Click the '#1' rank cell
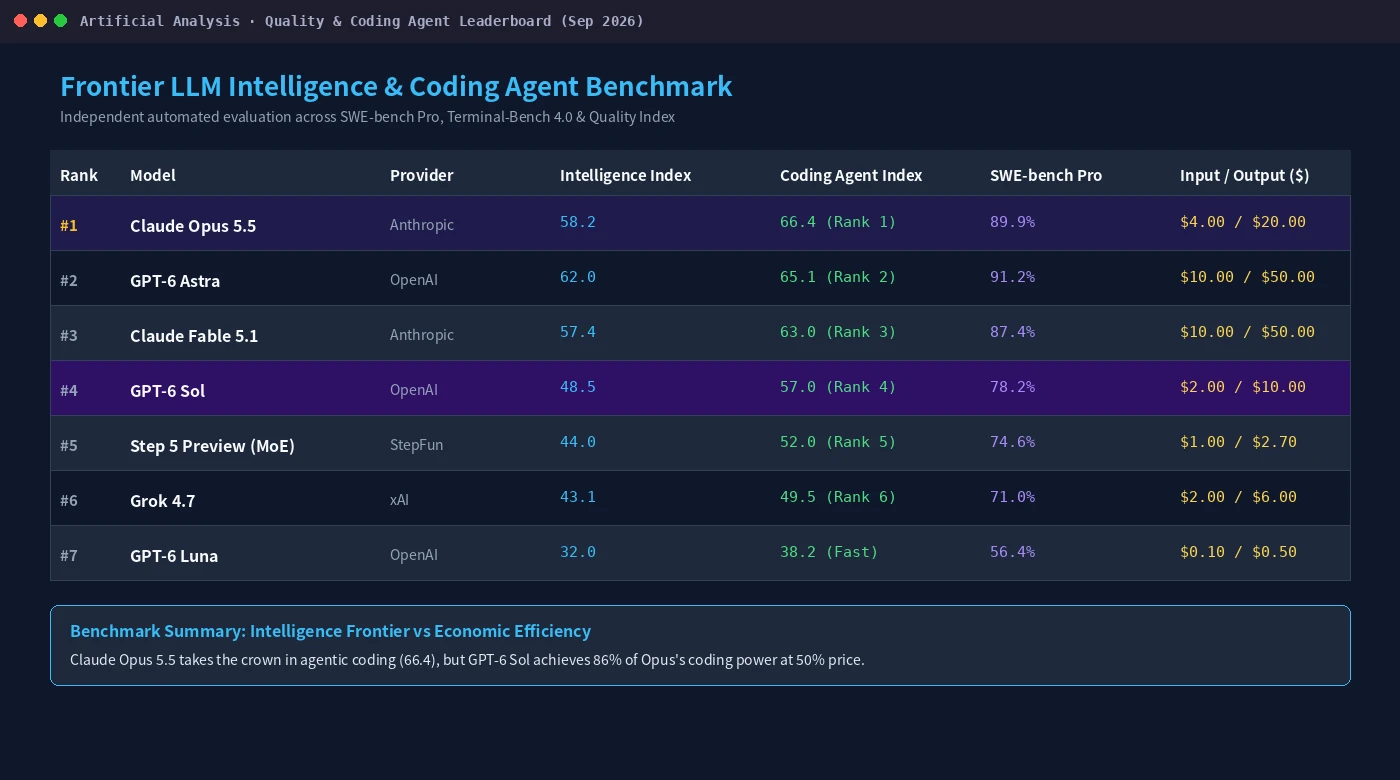This screenshot has width=1400, height=780. [x=69, y=225]
